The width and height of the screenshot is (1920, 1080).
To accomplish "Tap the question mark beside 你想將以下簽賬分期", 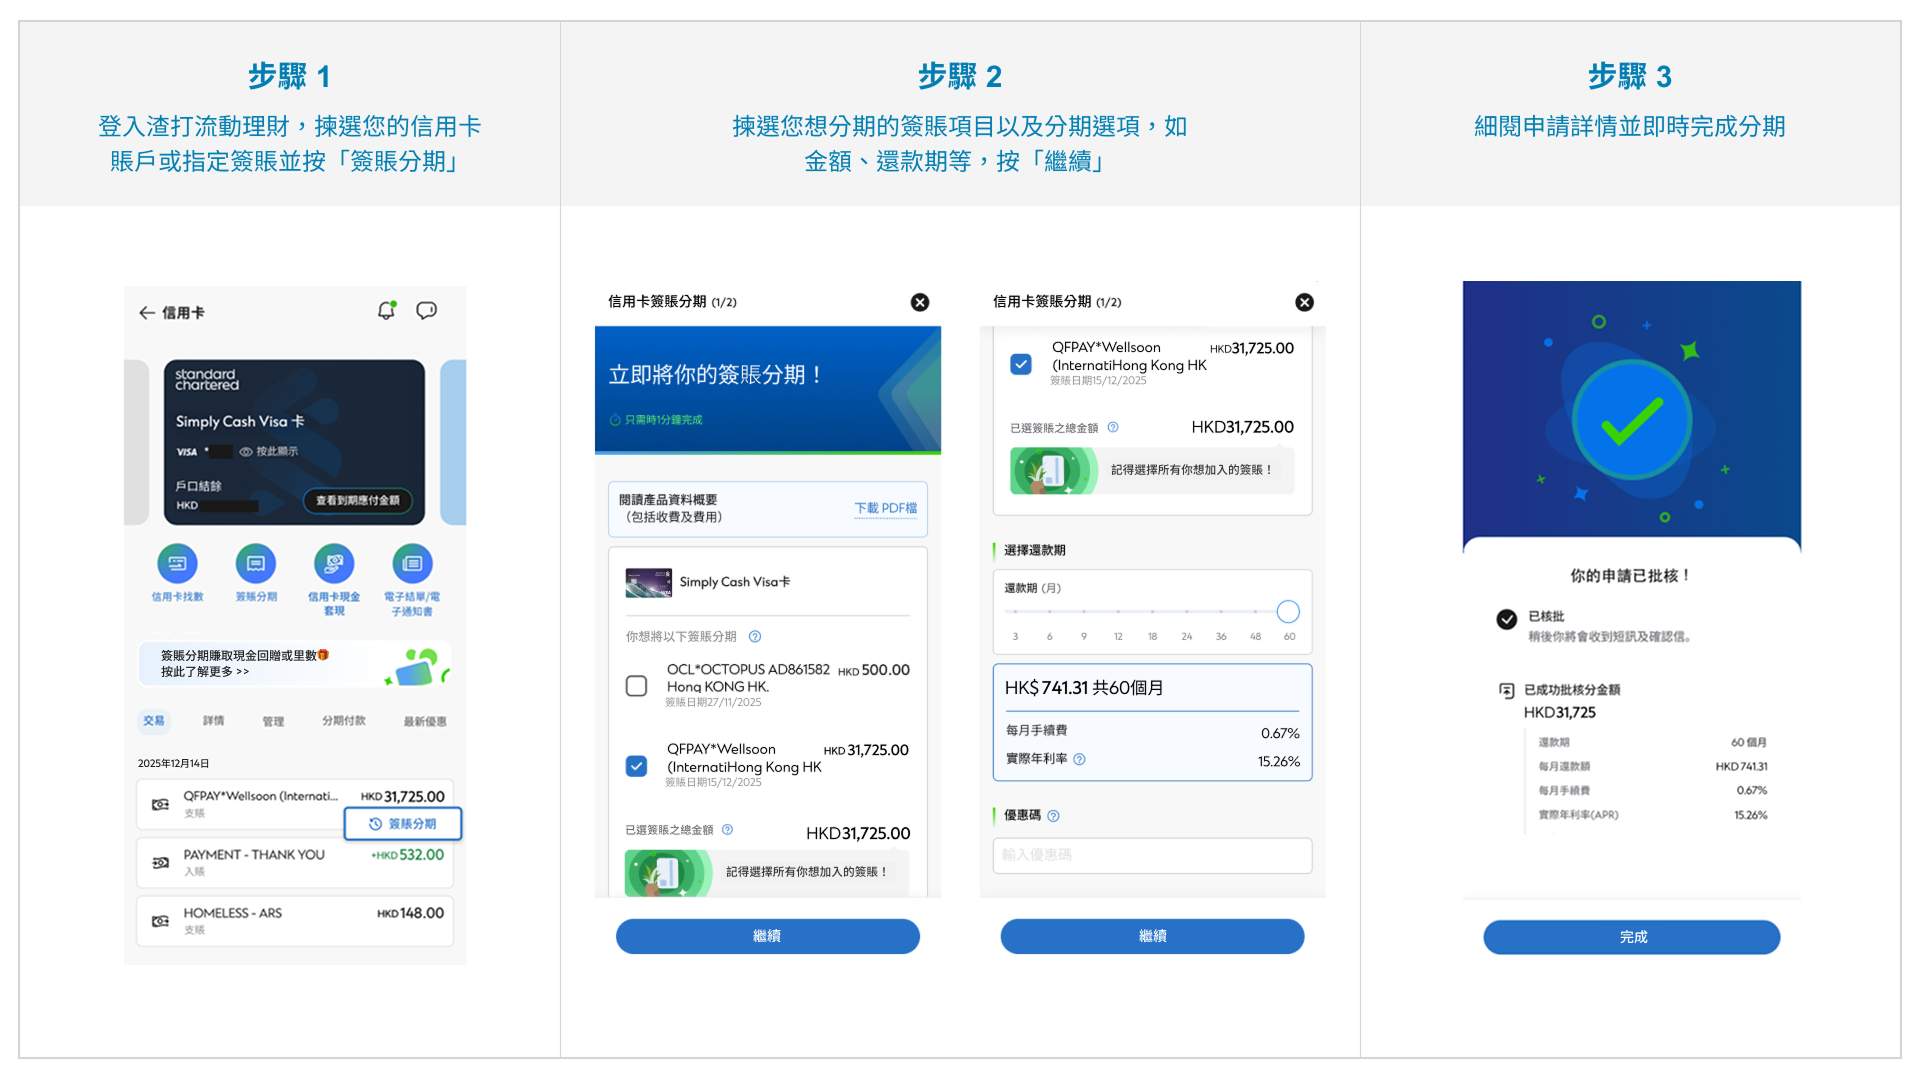I will click(756, 636).
